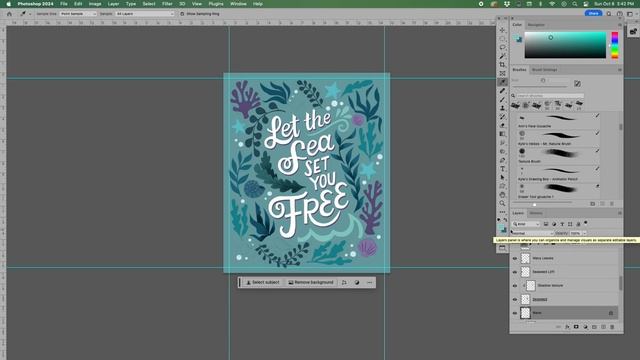
Task: Select the Frame tool
Action: click(502, 73)
